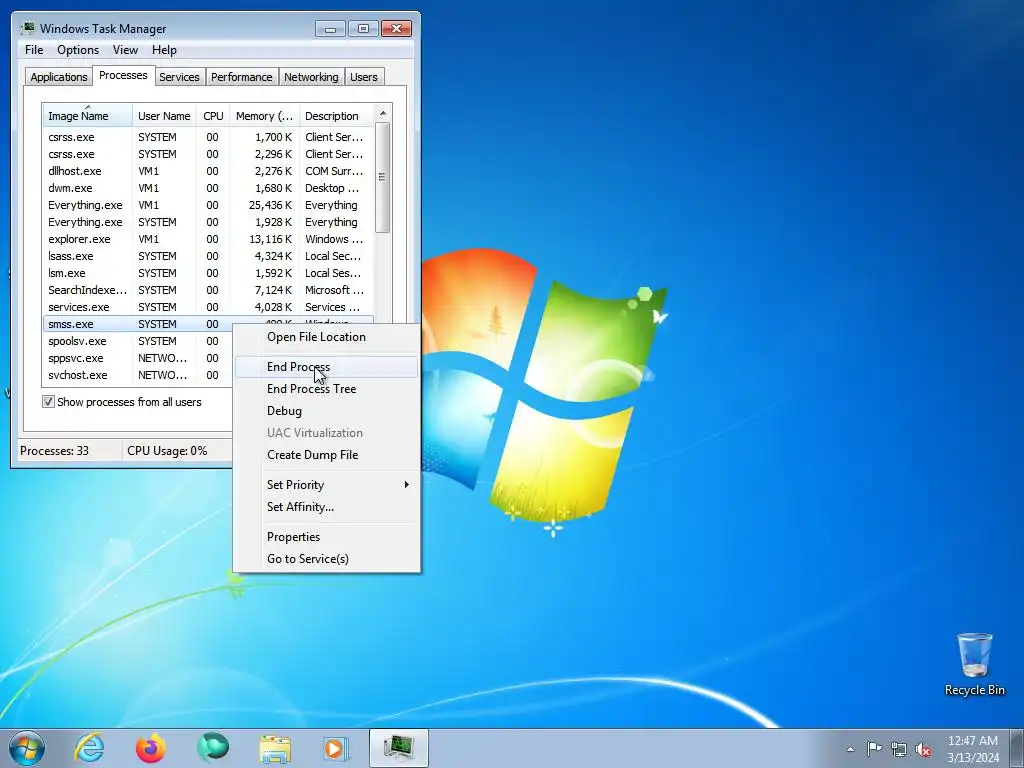Open the File menu
Image resolution: width=1024 pixels, height=768 pixels.
pyautogui.click(x=34, y=50)
